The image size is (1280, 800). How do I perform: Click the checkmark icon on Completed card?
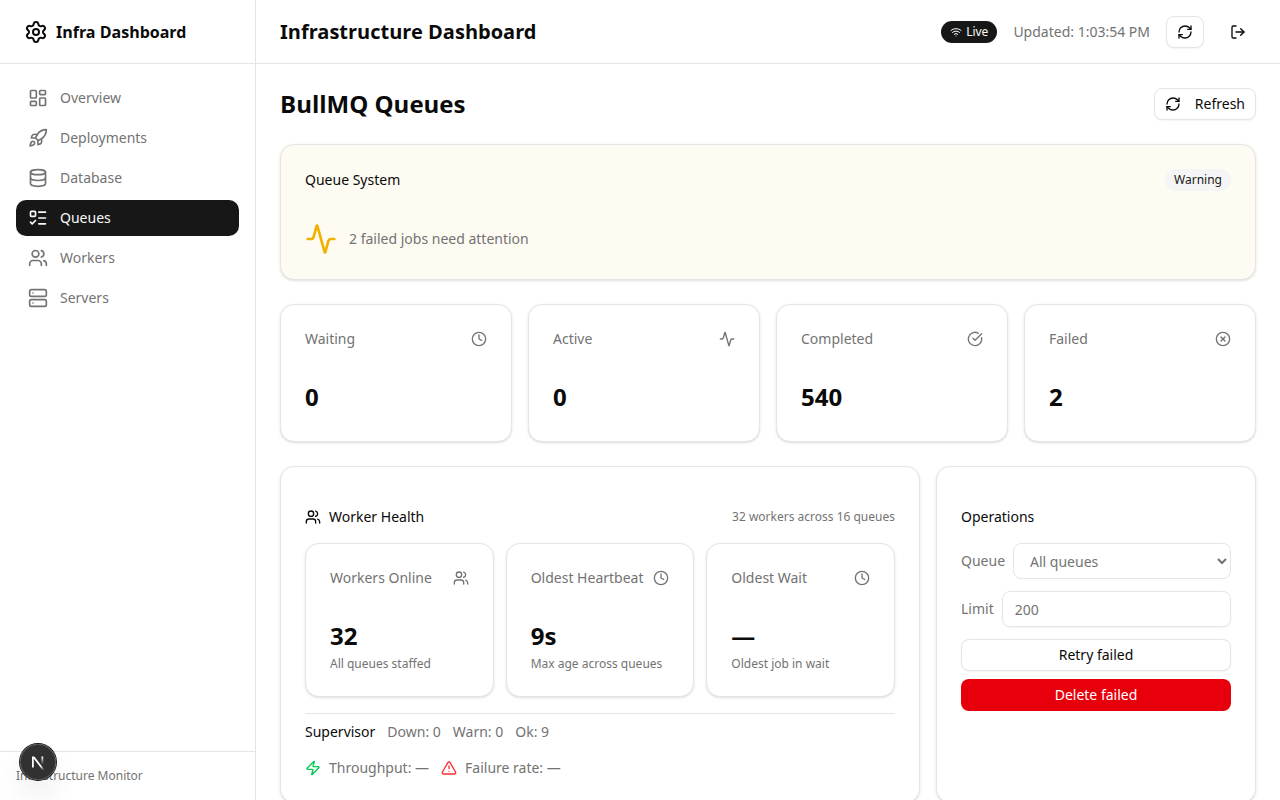point(975,339)
